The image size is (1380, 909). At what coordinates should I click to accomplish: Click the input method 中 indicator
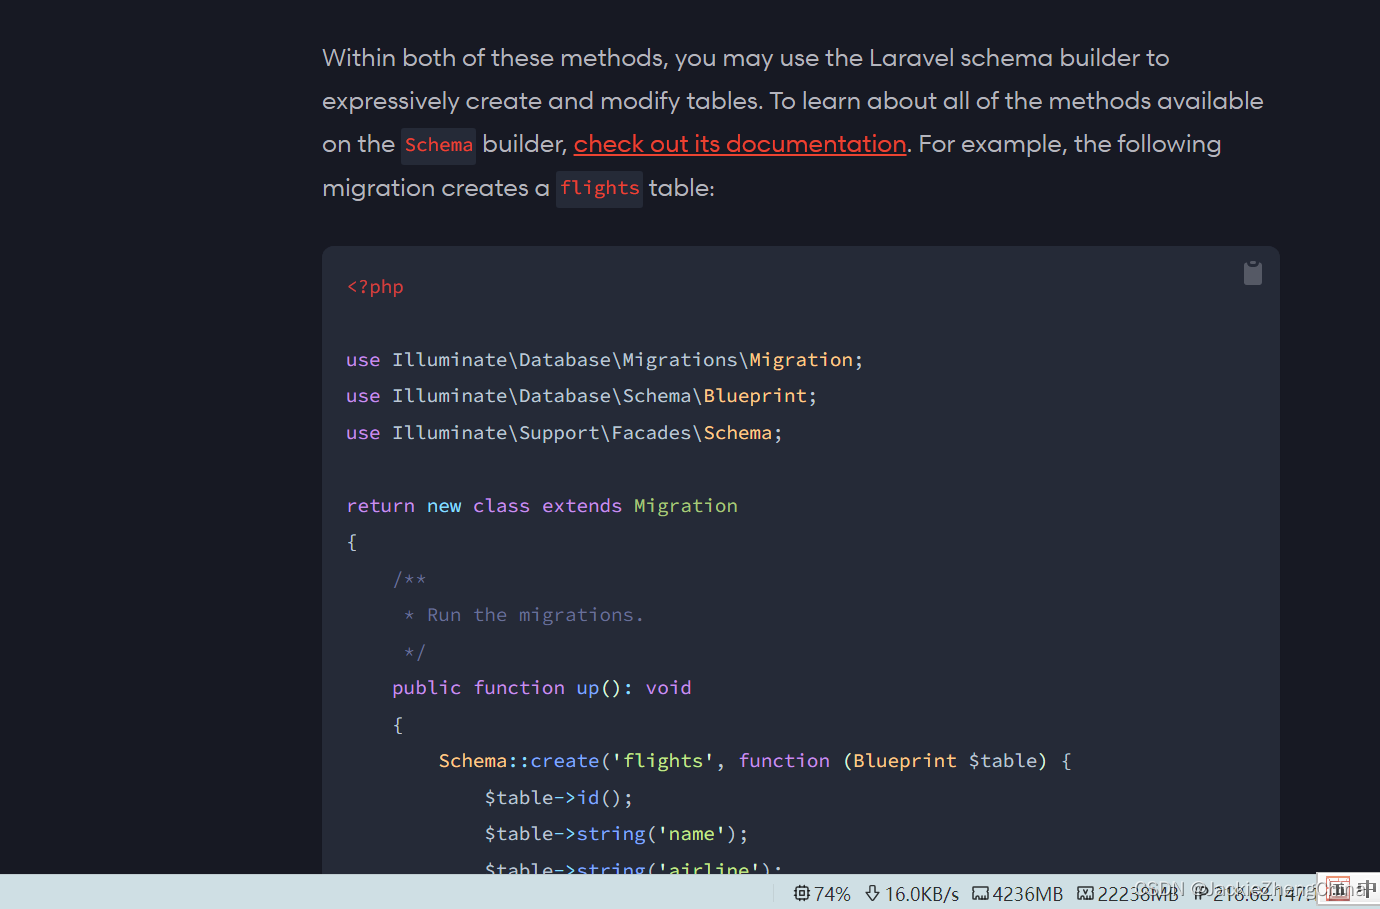pos(1367,889)
